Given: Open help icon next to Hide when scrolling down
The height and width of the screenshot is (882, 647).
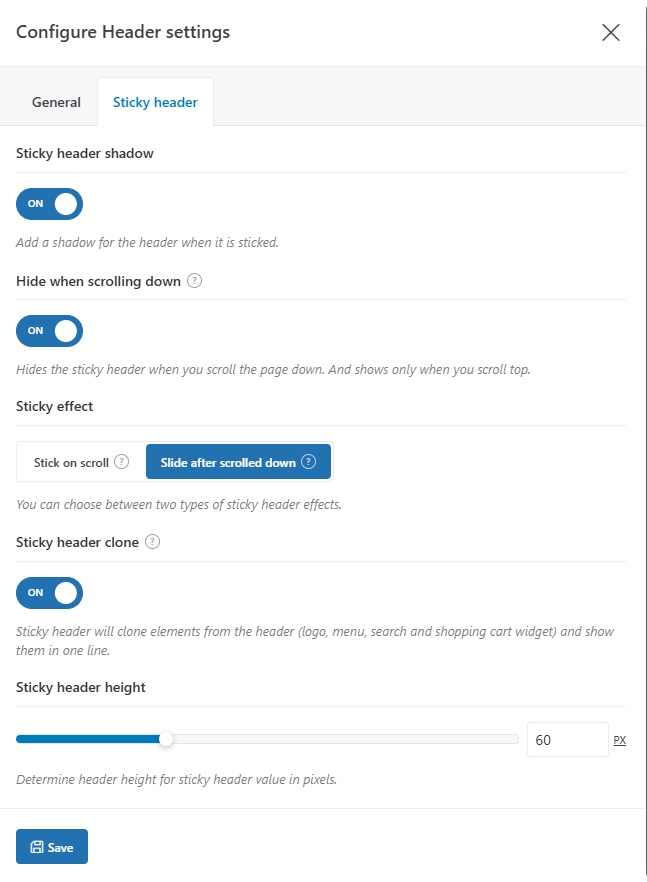Looking at the screenshot, I should (x=194, y=280).
